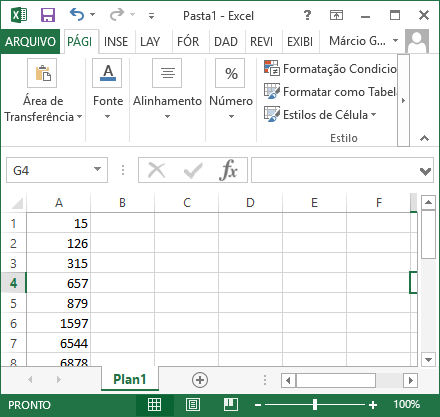440x417 pixels.
Task: Select the PÁGI (Página Inicial) ribbon tab
Action: 80,42
